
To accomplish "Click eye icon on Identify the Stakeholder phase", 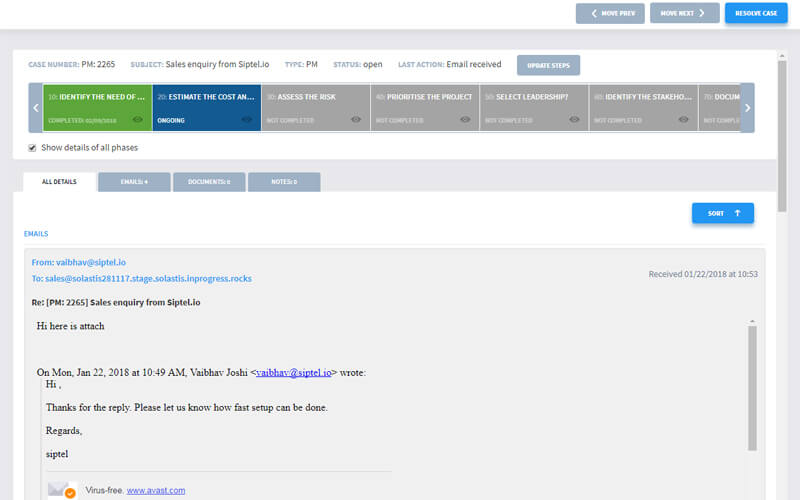I will pyautogui.click(x=684, y=120).
